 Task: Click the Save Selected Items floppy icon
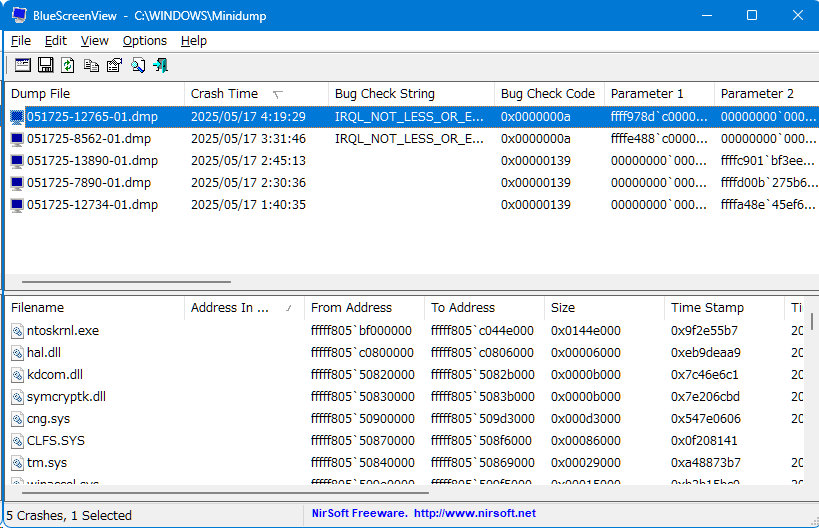(46, 65)
